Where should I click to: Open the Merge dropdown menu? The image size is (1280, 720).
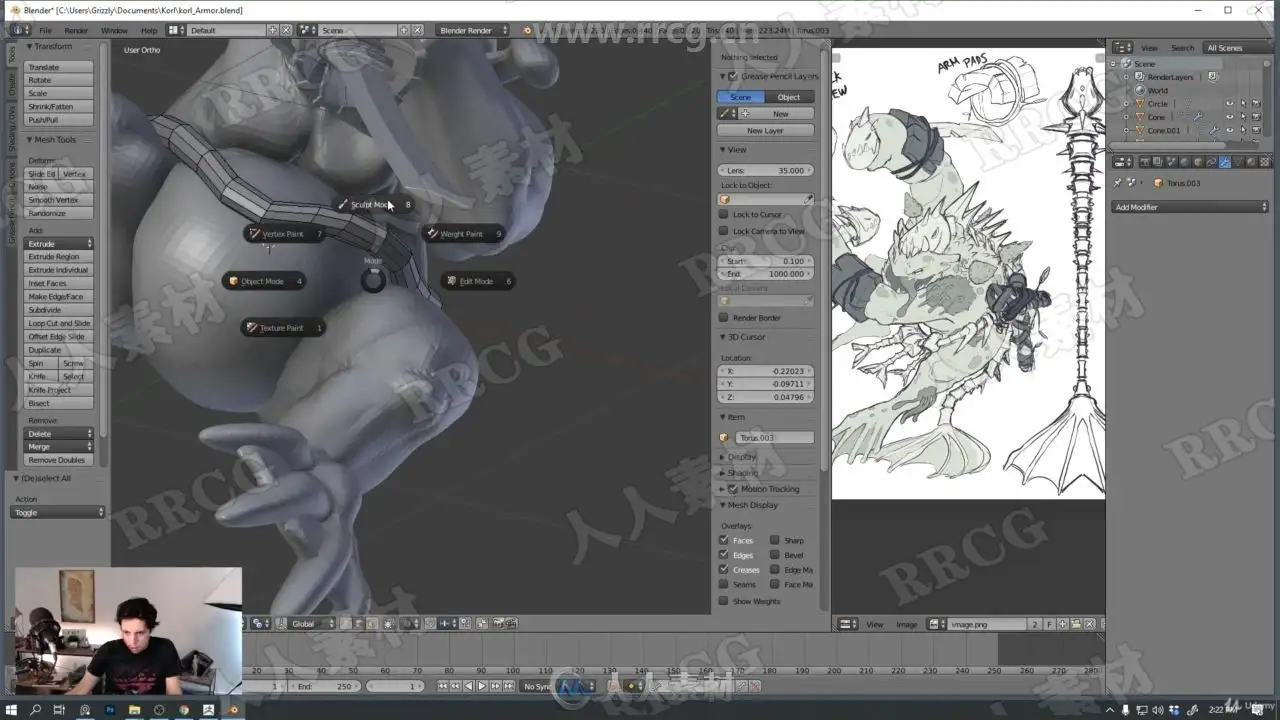coord(59,447)
